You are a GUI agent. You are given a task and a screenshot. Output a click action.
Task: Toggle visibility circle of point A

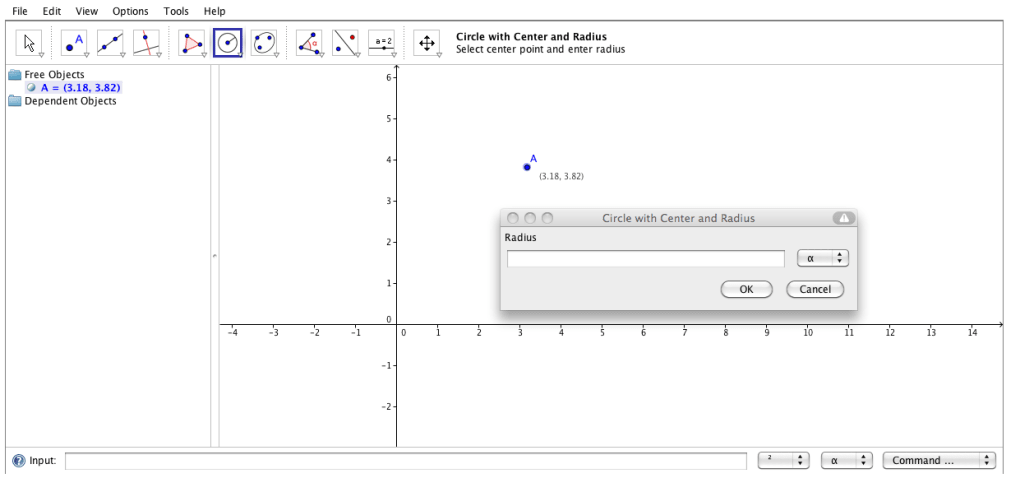click(x=32, y=88)
